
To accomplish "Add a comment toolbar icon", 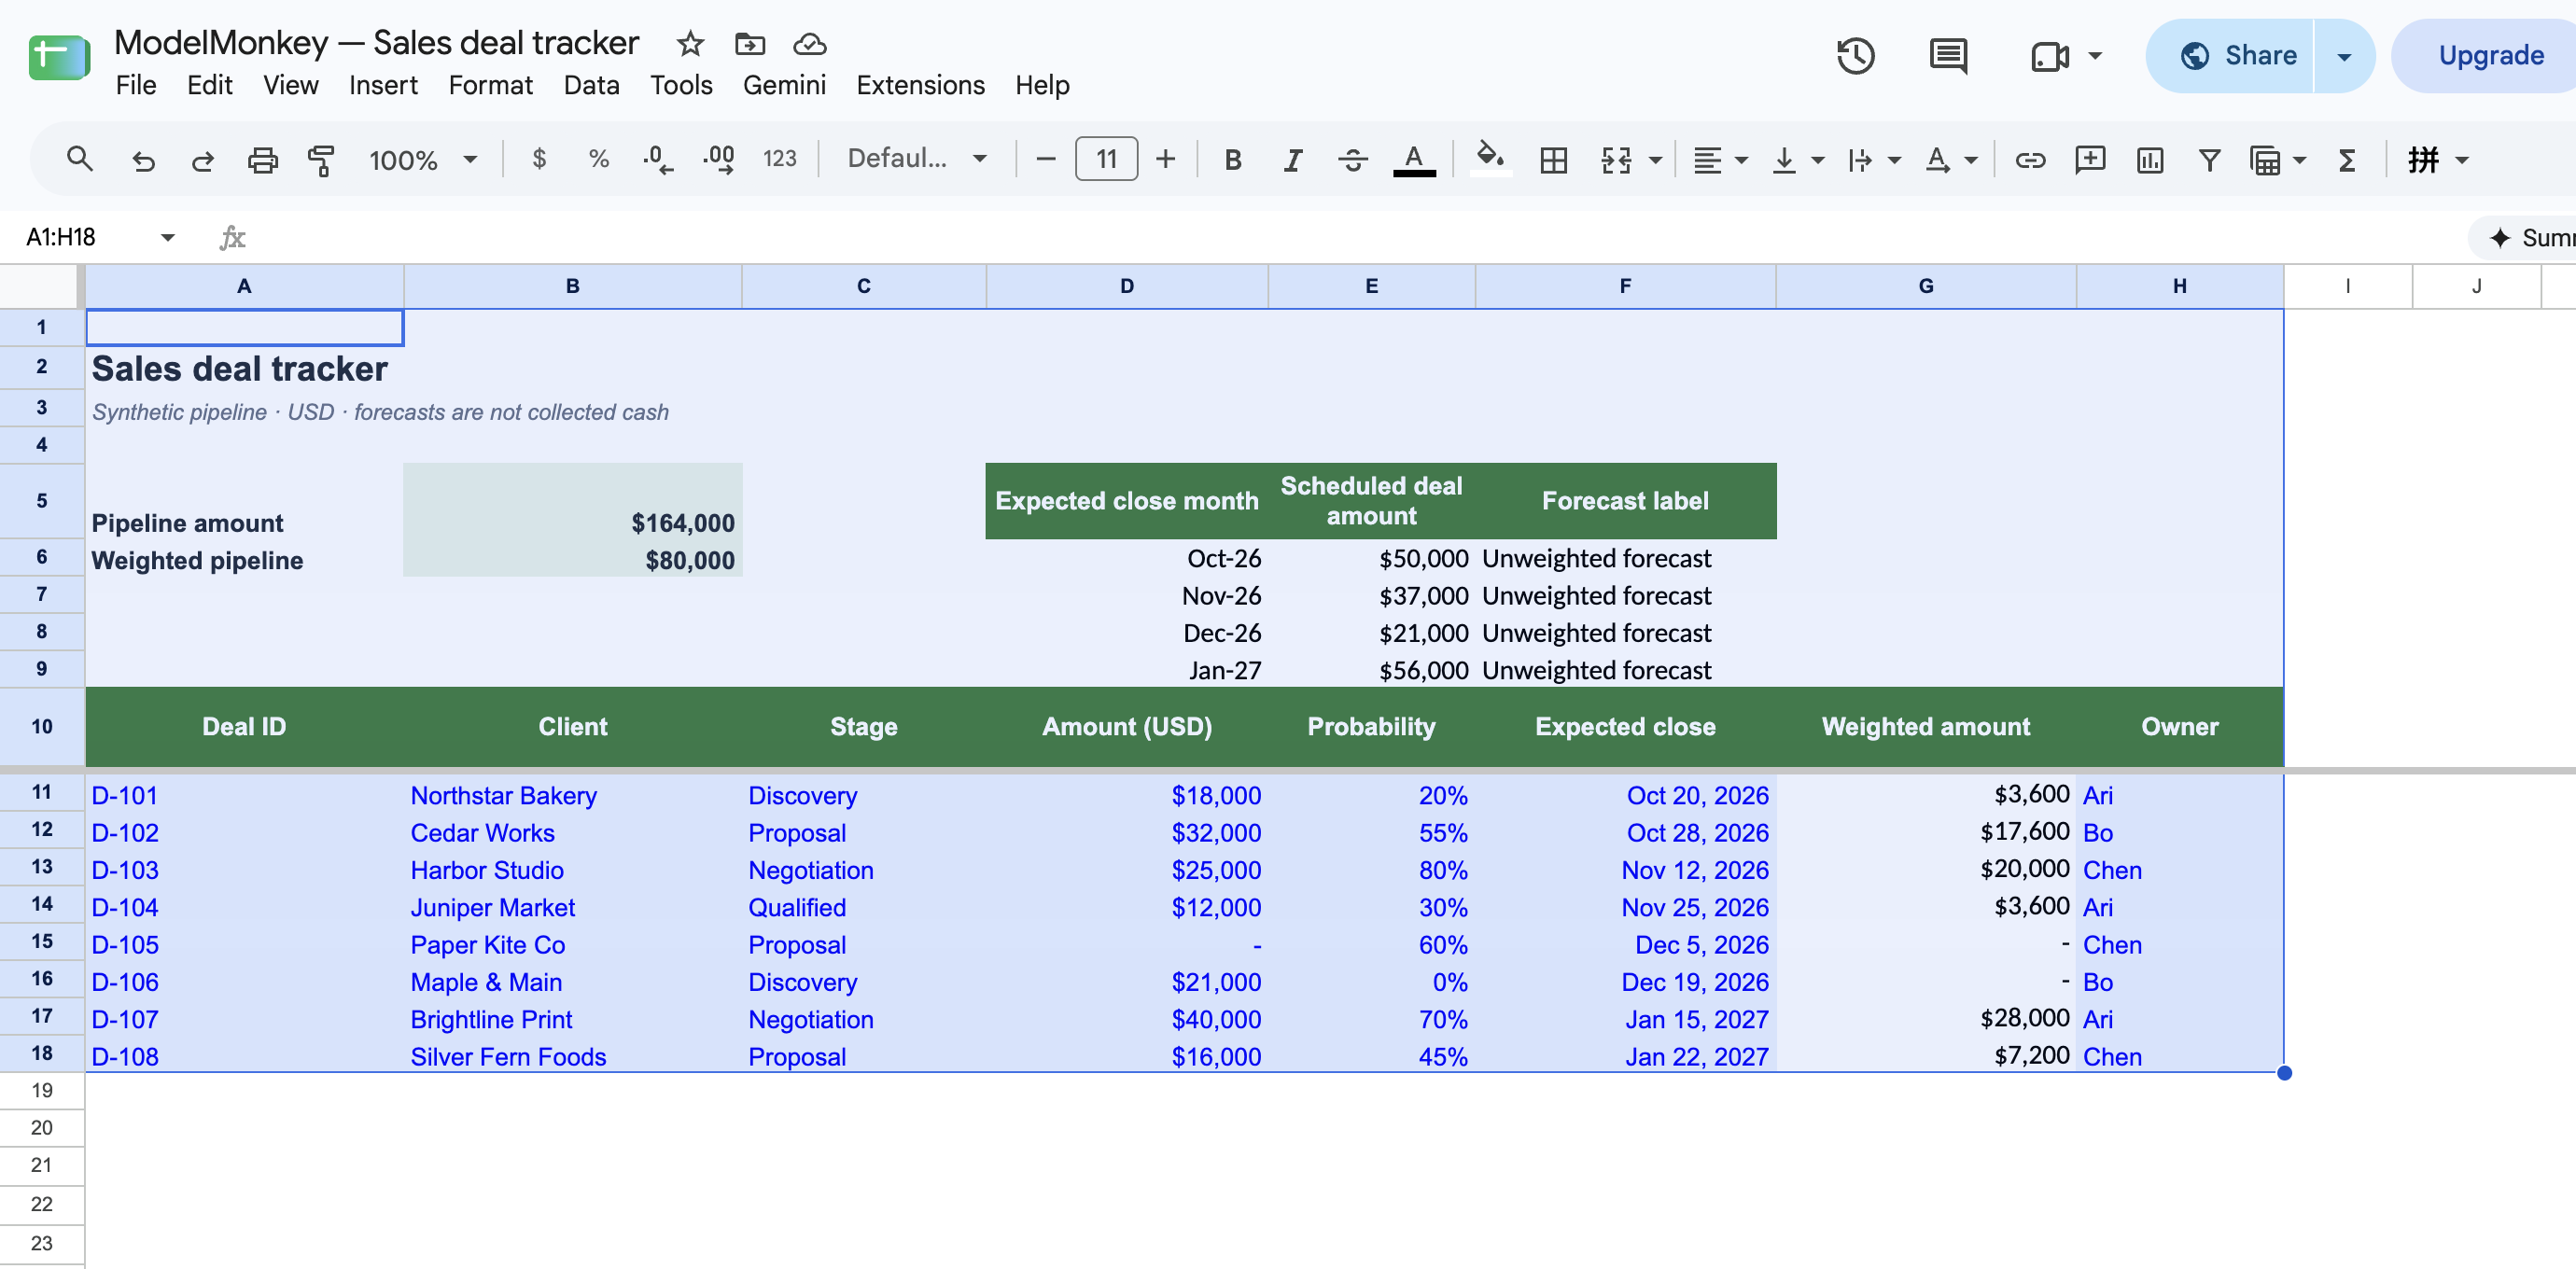I will (2089, 160).
